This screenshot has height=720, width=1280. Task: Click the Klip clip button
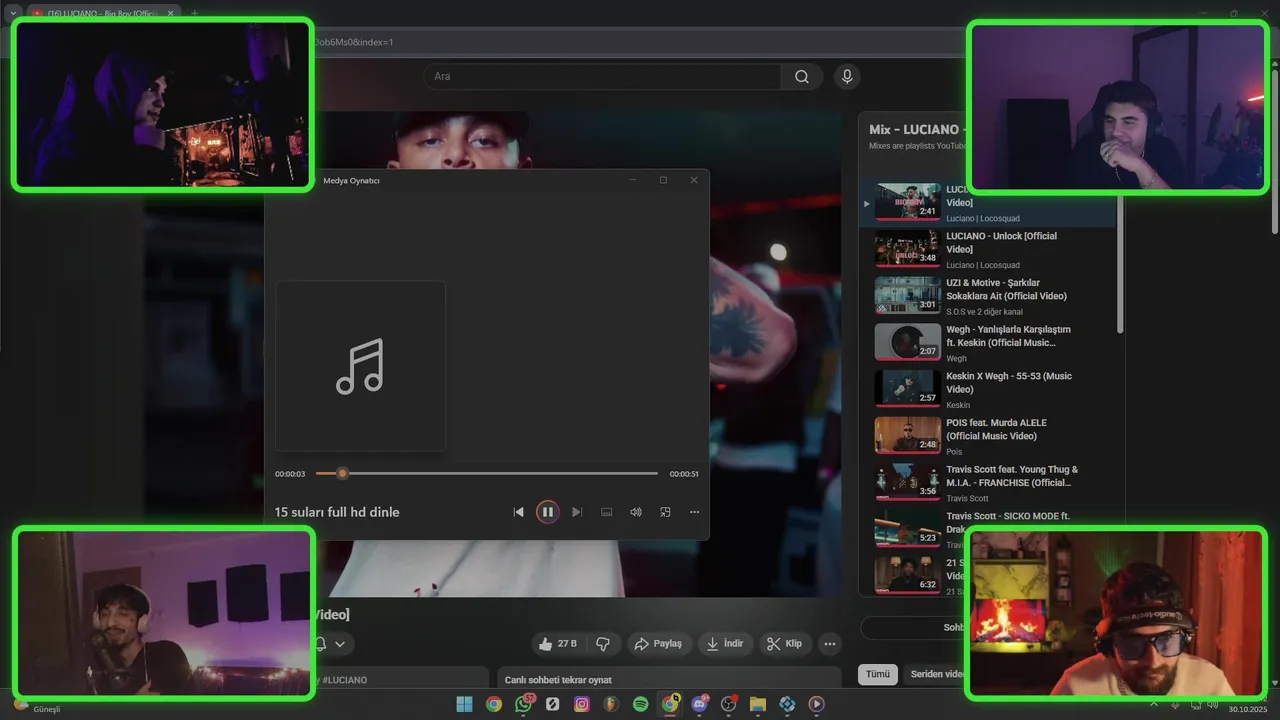[785, 644]
